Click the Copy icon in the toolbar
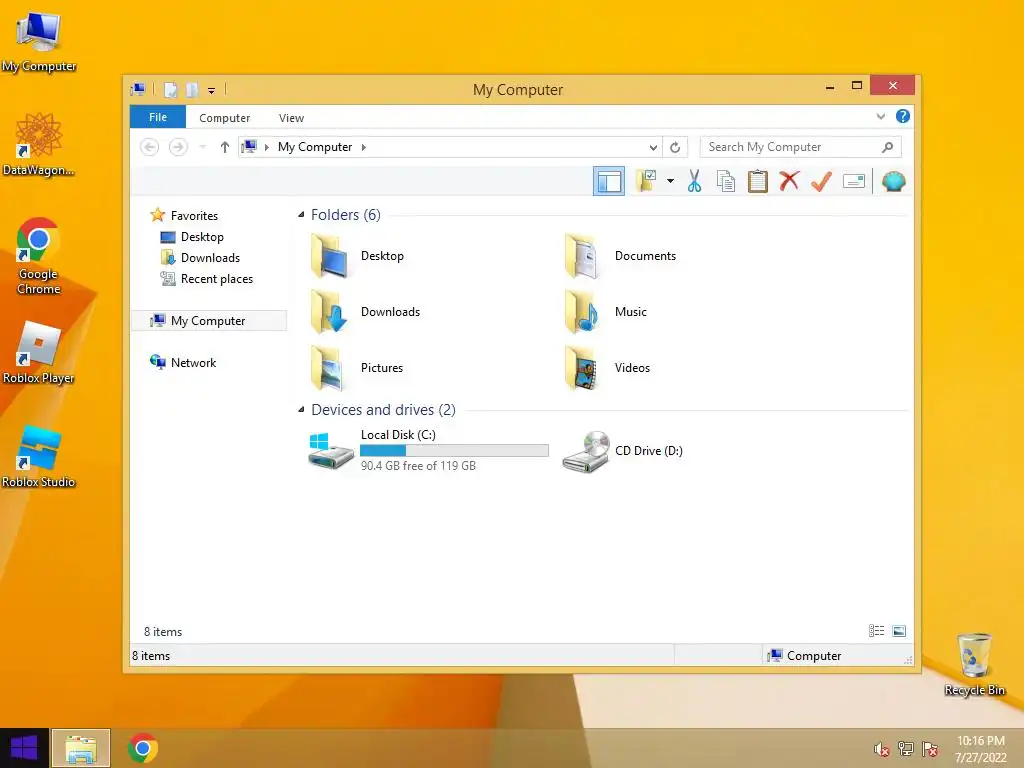1024x768 pixels. pos(726,181)
